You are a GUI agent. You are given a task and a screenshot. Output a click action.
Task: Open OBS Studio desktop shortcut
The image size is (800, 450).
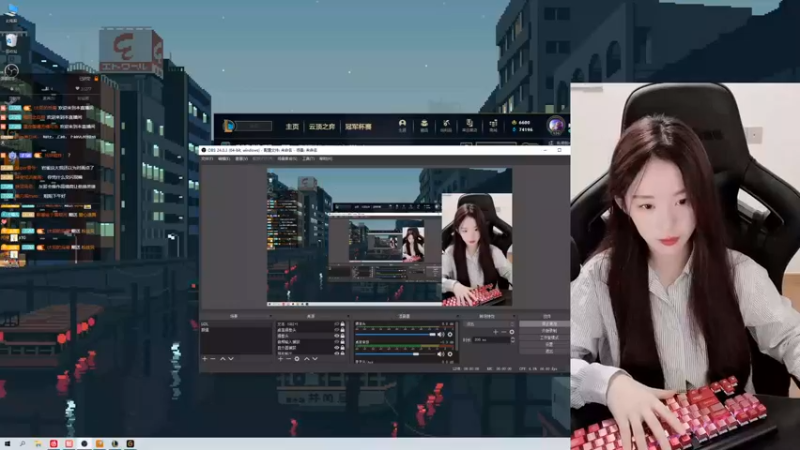coord(11,70)
